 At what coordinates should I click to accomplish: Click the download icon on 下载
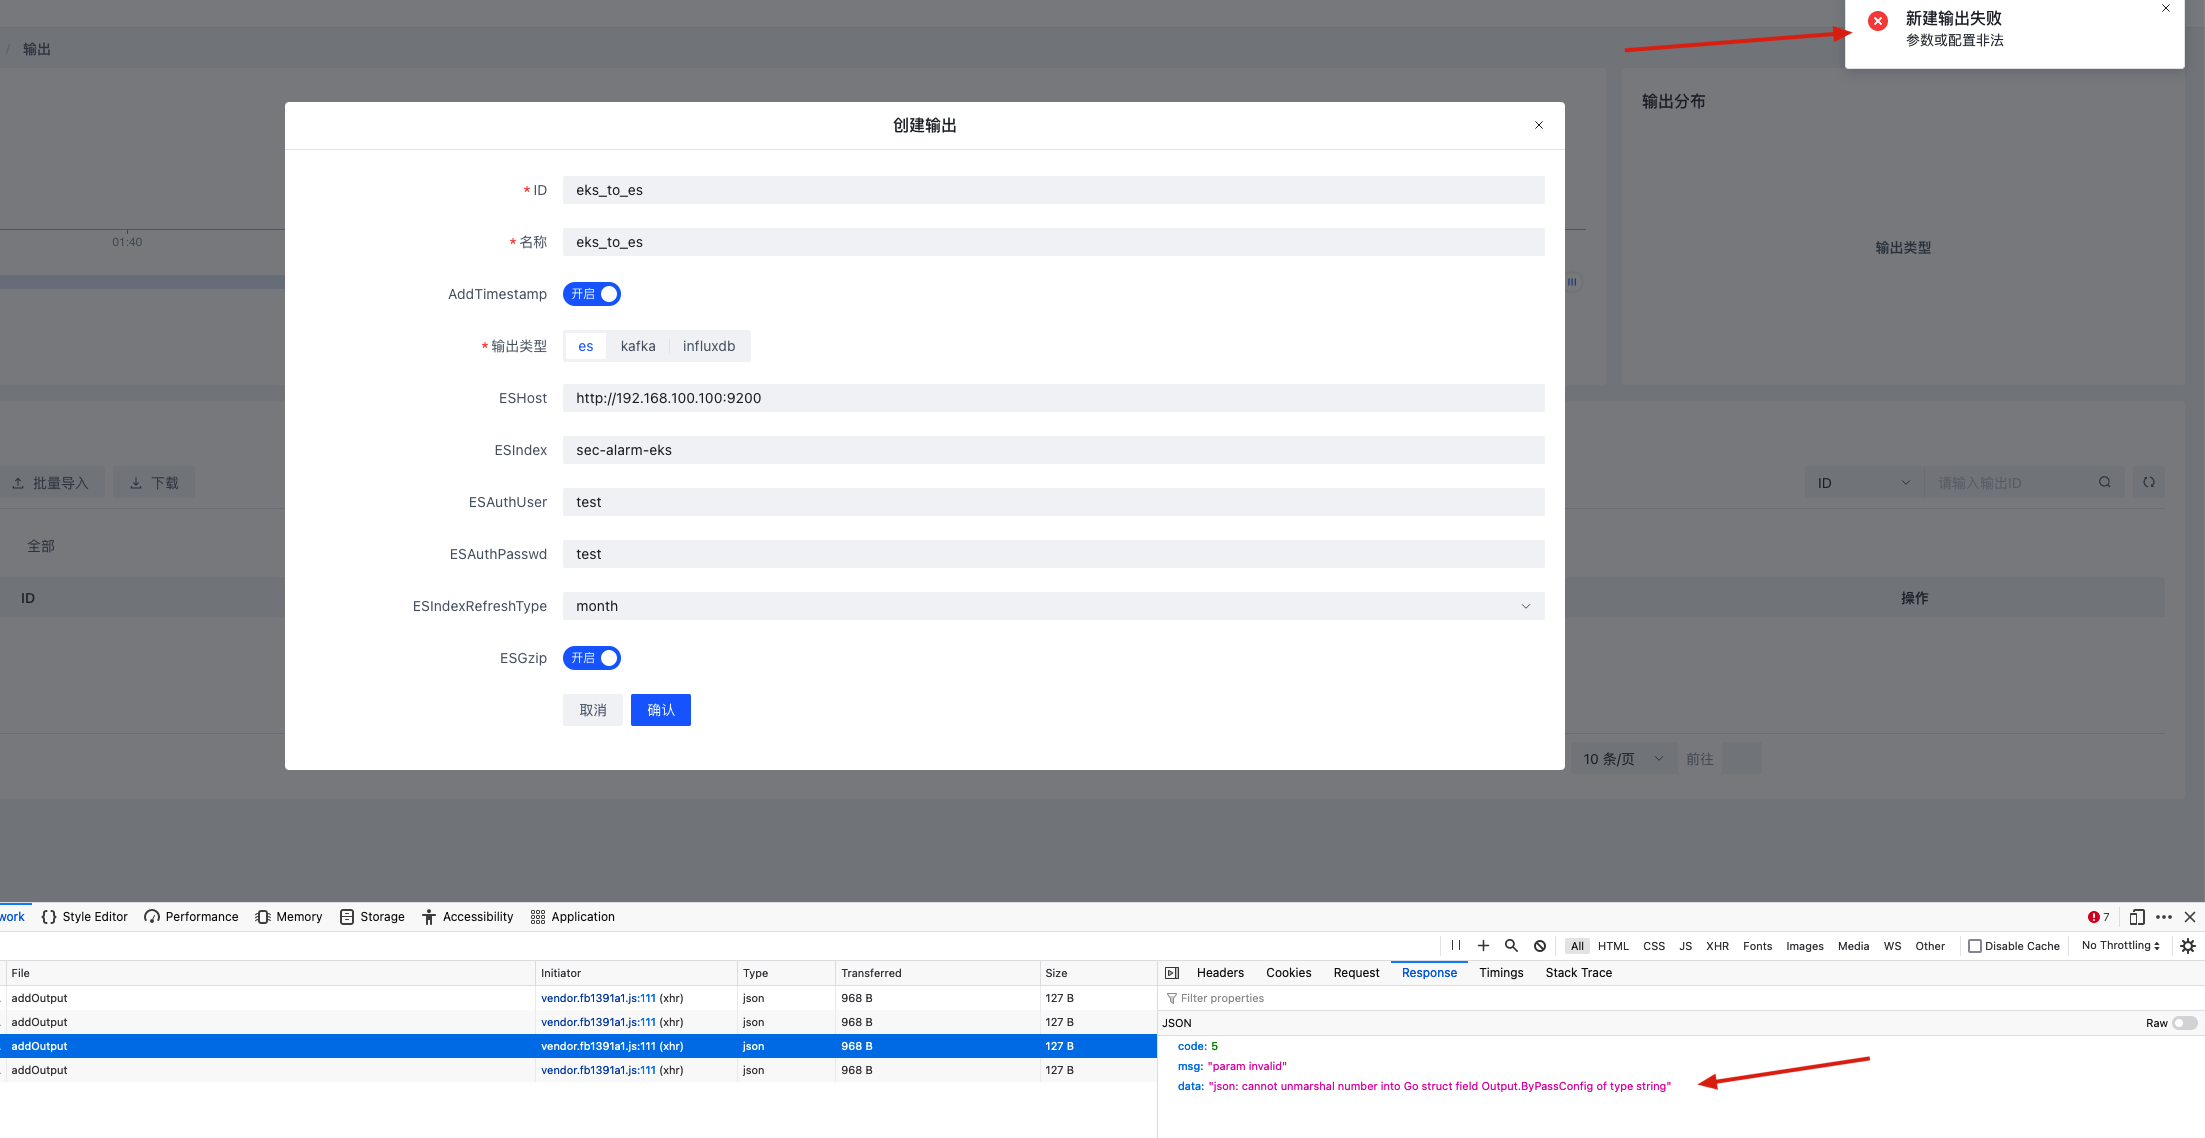pos(136,483)
